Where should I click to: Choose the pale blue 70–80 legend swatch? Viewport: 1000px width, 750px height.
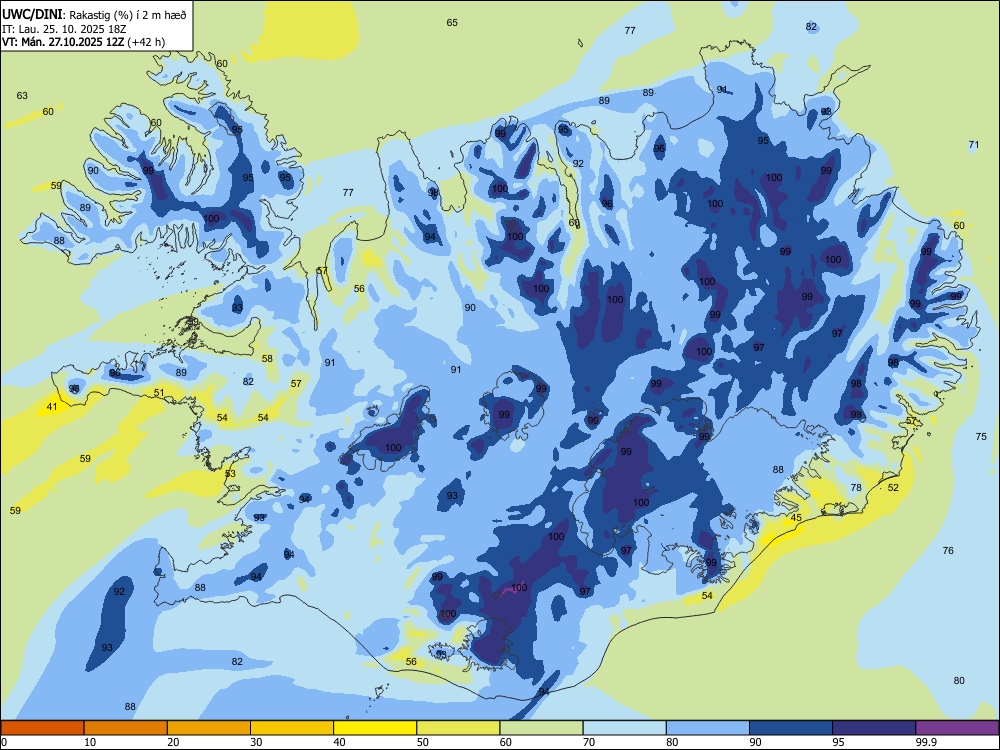tap(624, 728)
